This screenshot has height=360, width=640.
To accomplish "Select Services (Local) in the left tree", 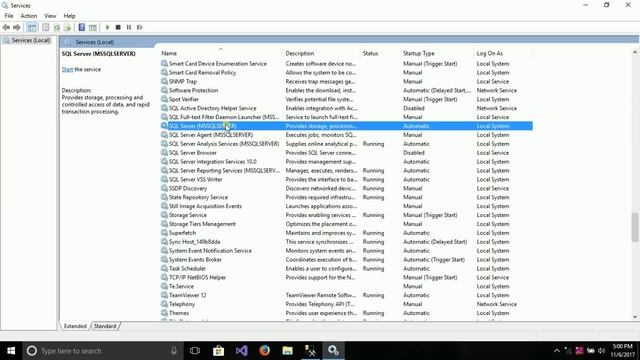I will pos(31,40).
